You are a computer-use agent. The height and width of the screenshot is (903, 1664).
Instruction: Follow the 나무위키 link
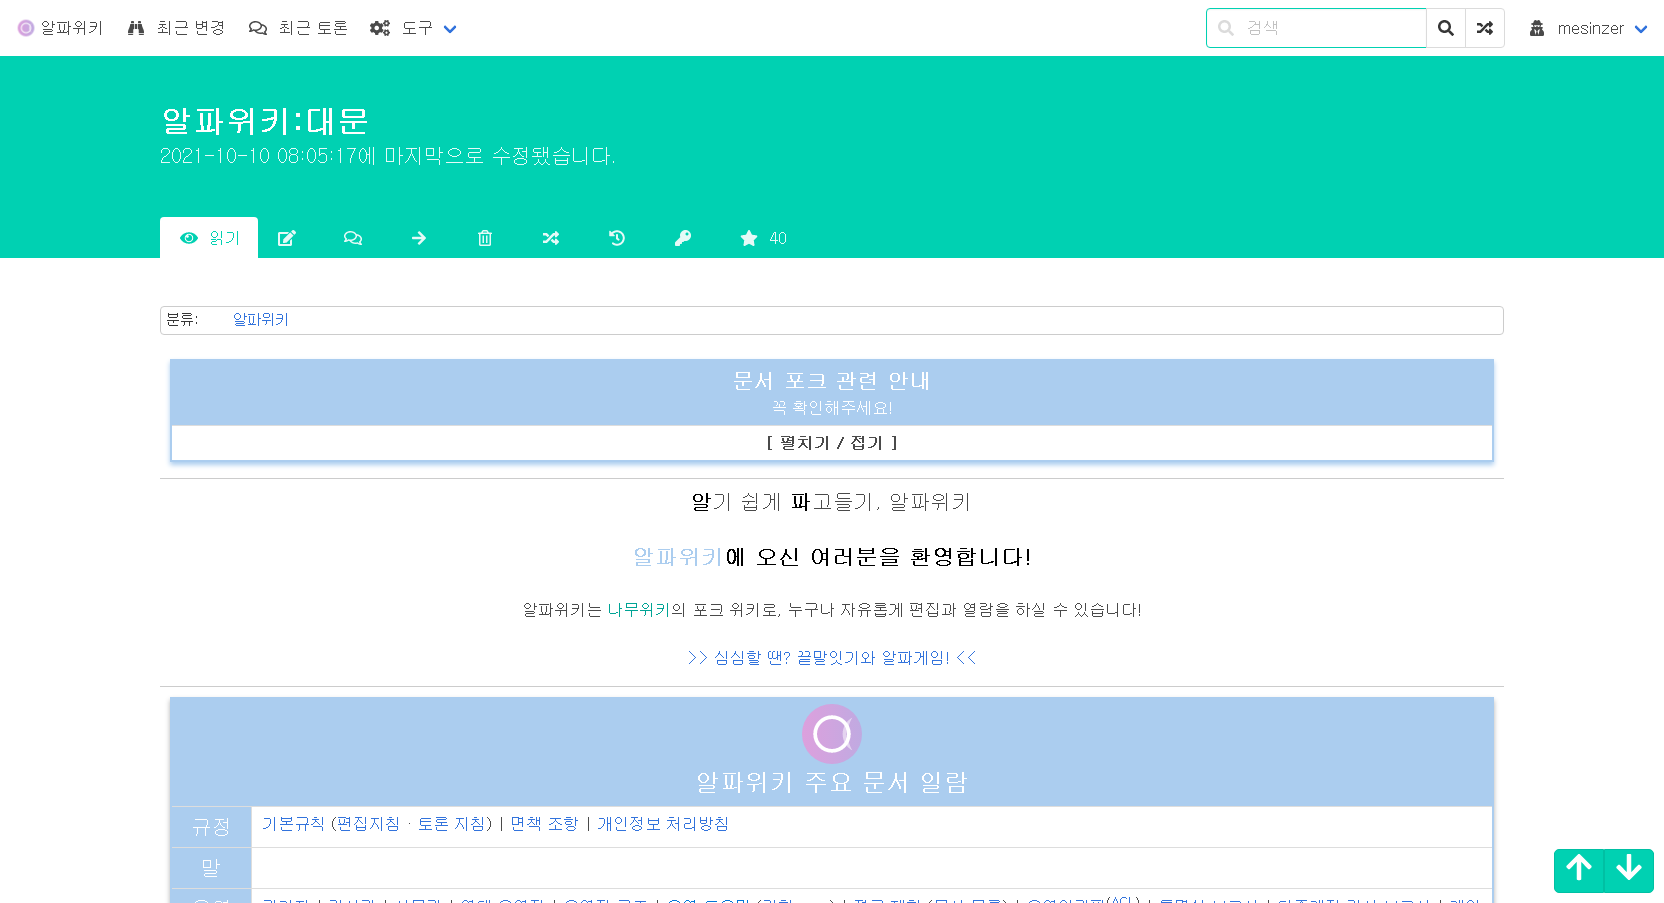coord(639,610)
